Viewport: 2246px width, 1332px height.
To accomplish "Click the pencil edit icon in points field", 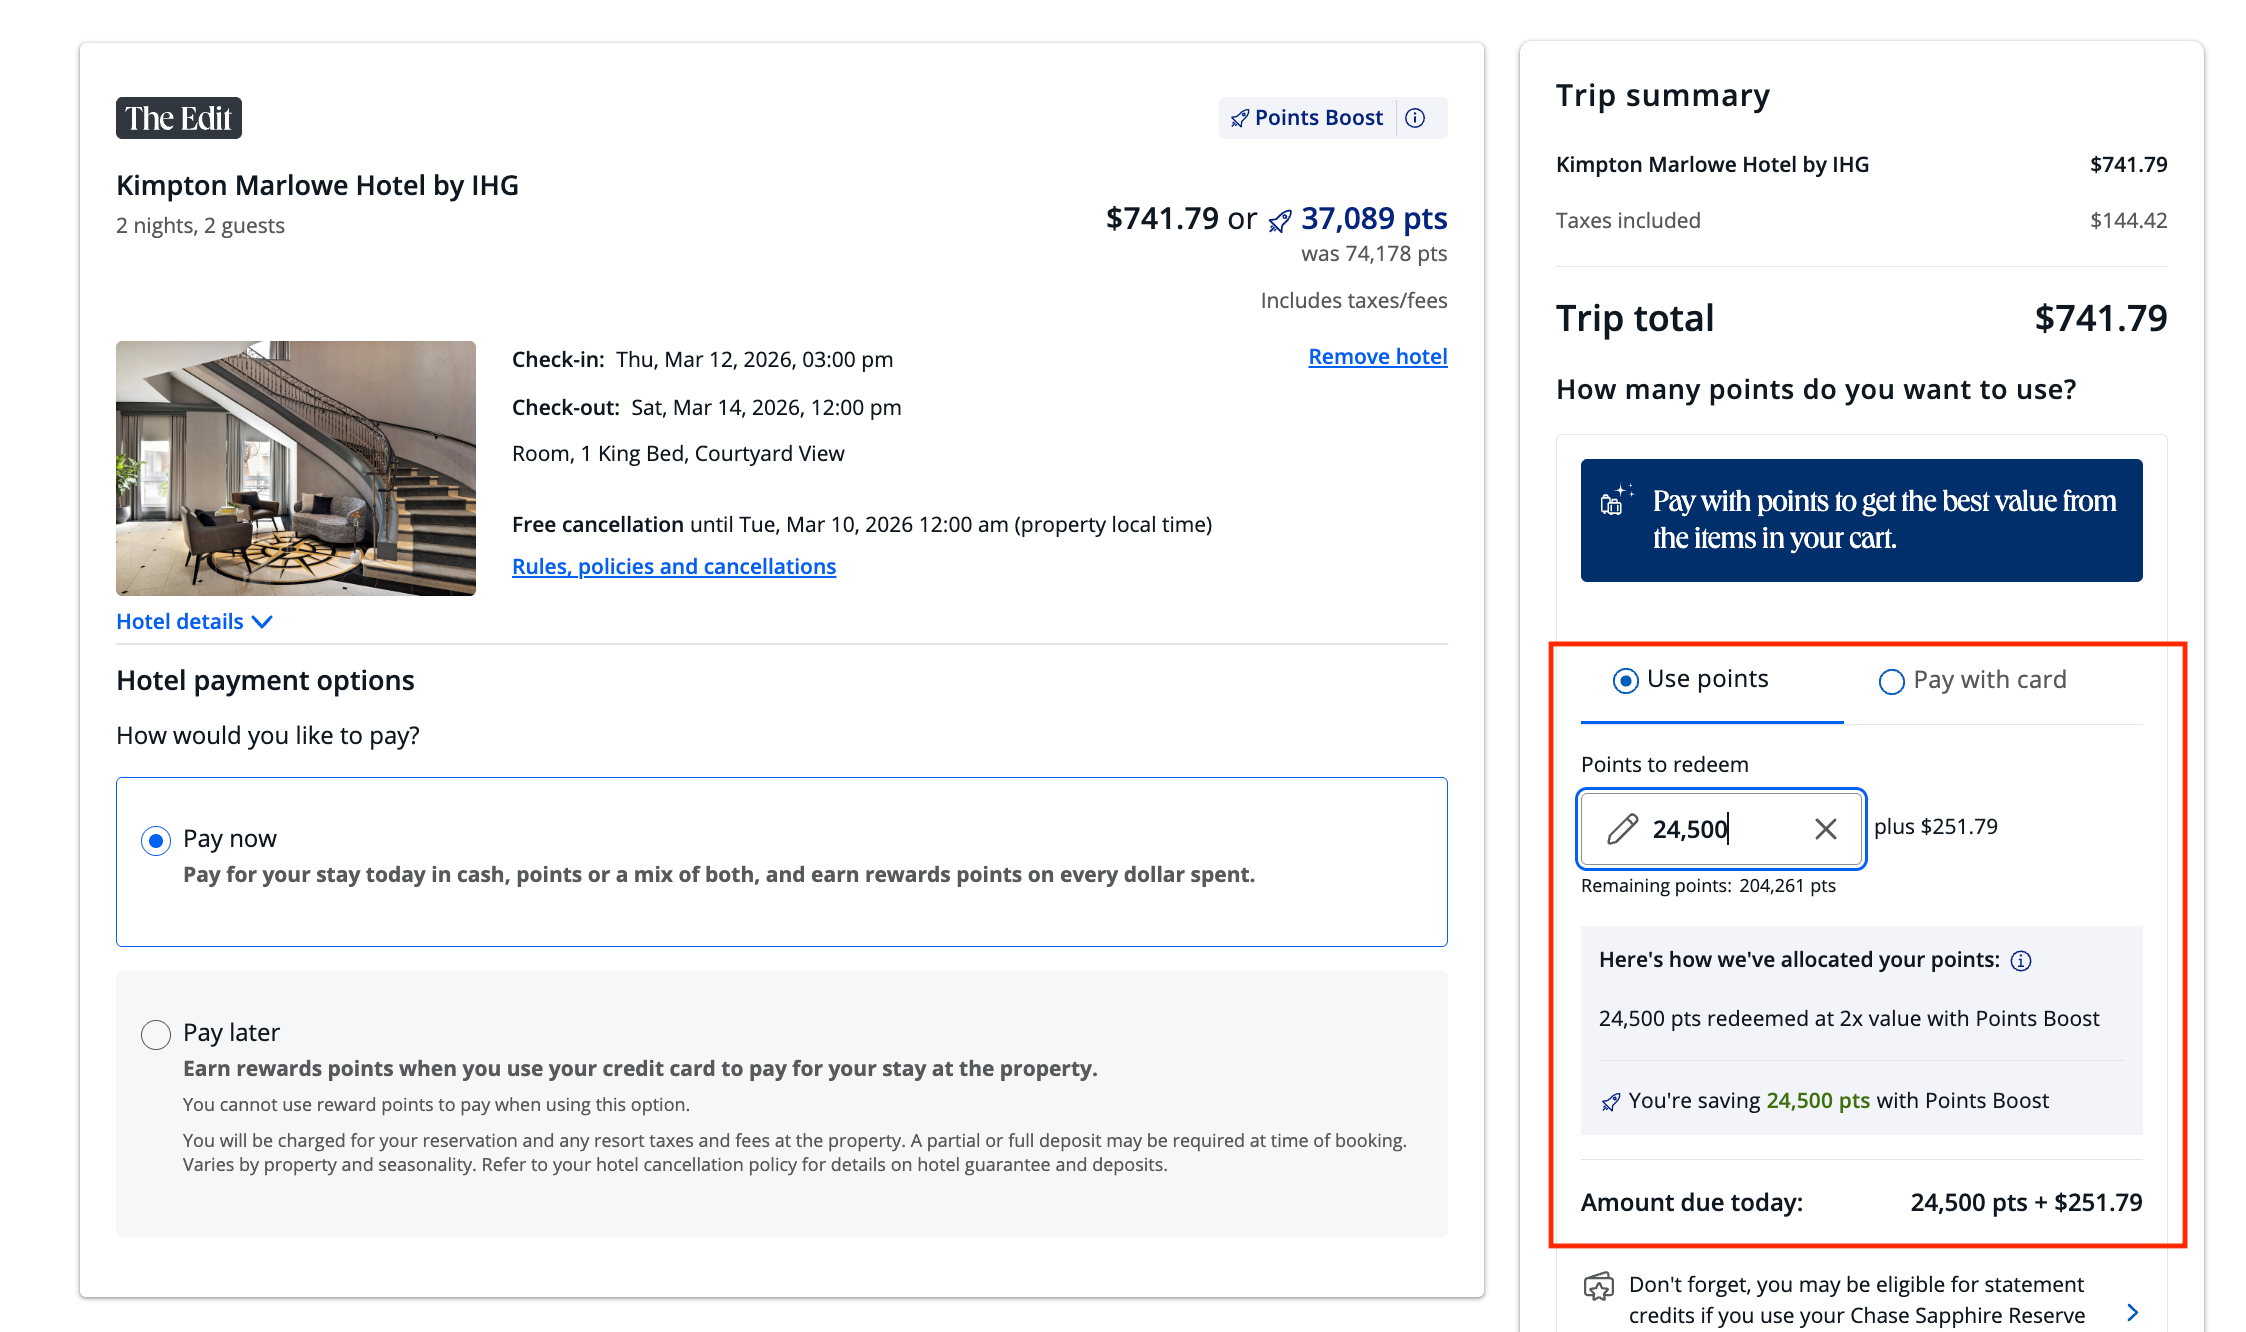I will [x=1622, y=828].
